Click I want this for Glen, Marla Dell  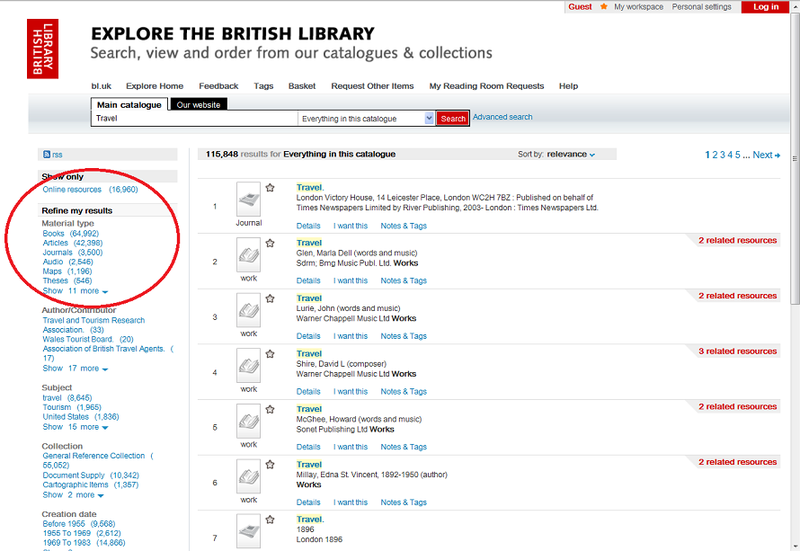tap(351, 281)
